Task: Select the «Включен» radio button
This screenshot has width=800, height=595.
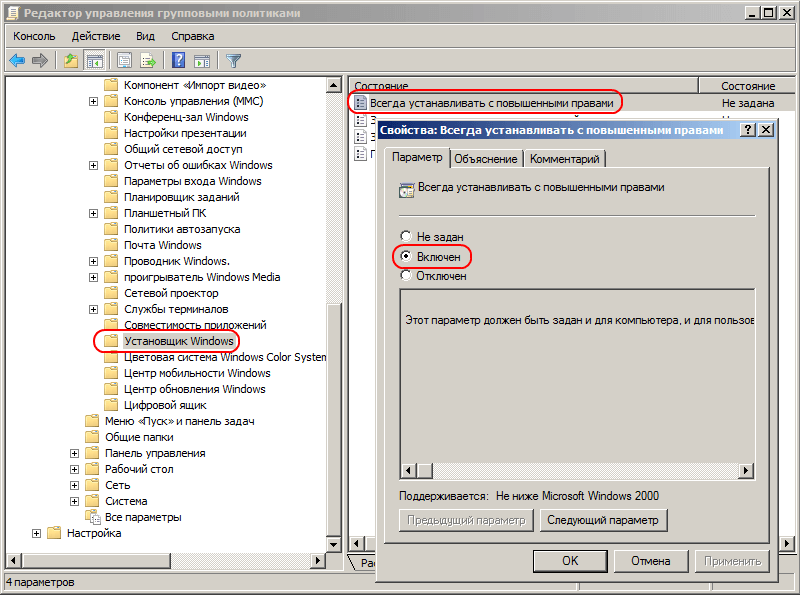Action: point(406,257)
